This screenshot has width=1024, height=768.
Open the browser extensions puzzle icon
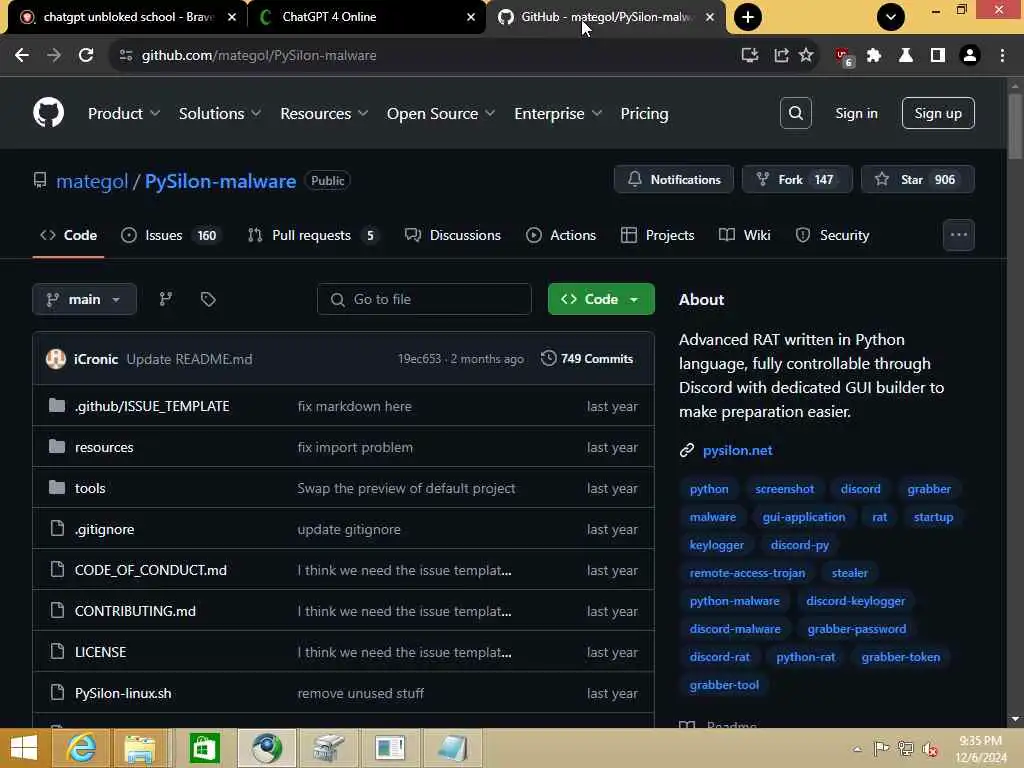pyautogui.click(x=874, y=56)
